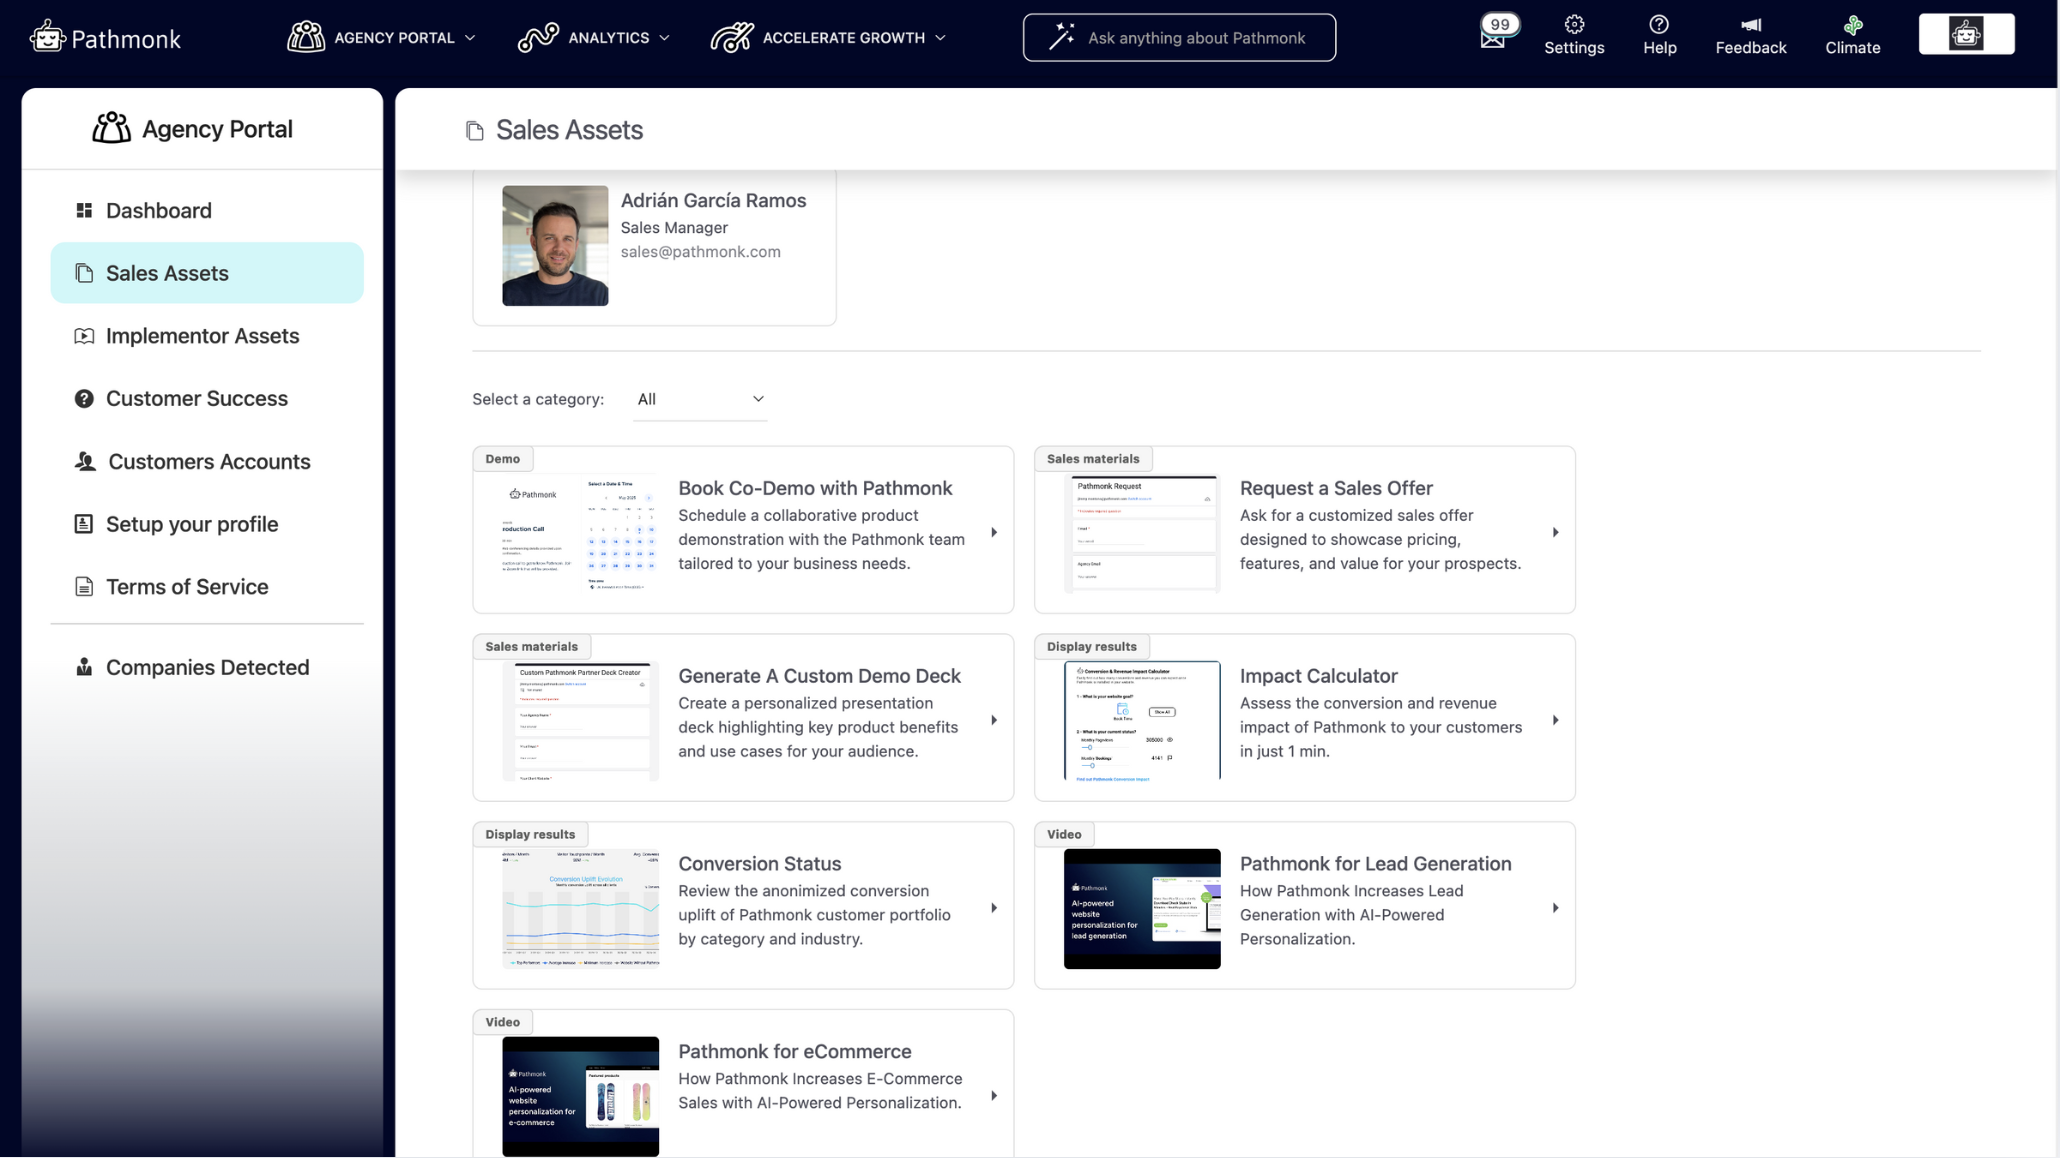Click the Help question mark icon

(x=1659, y=25)
